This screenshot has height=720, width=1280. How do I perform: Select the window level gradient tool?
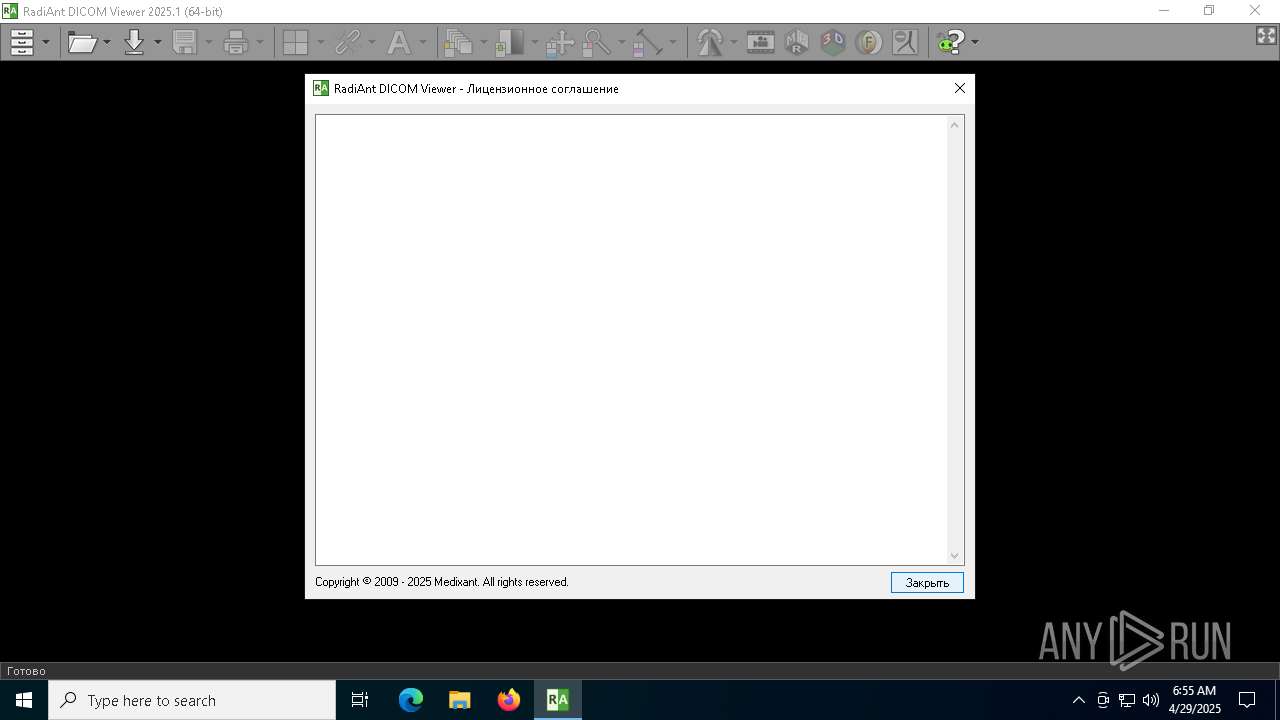click(510, 42)
